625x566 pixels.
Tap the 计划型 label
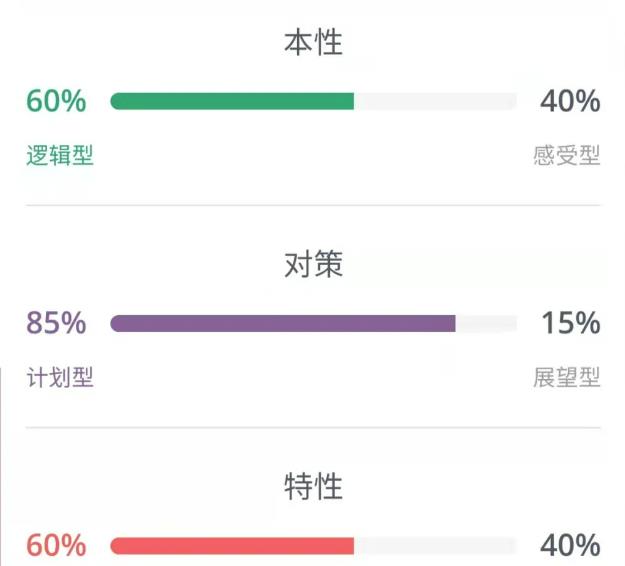(60, 377)
